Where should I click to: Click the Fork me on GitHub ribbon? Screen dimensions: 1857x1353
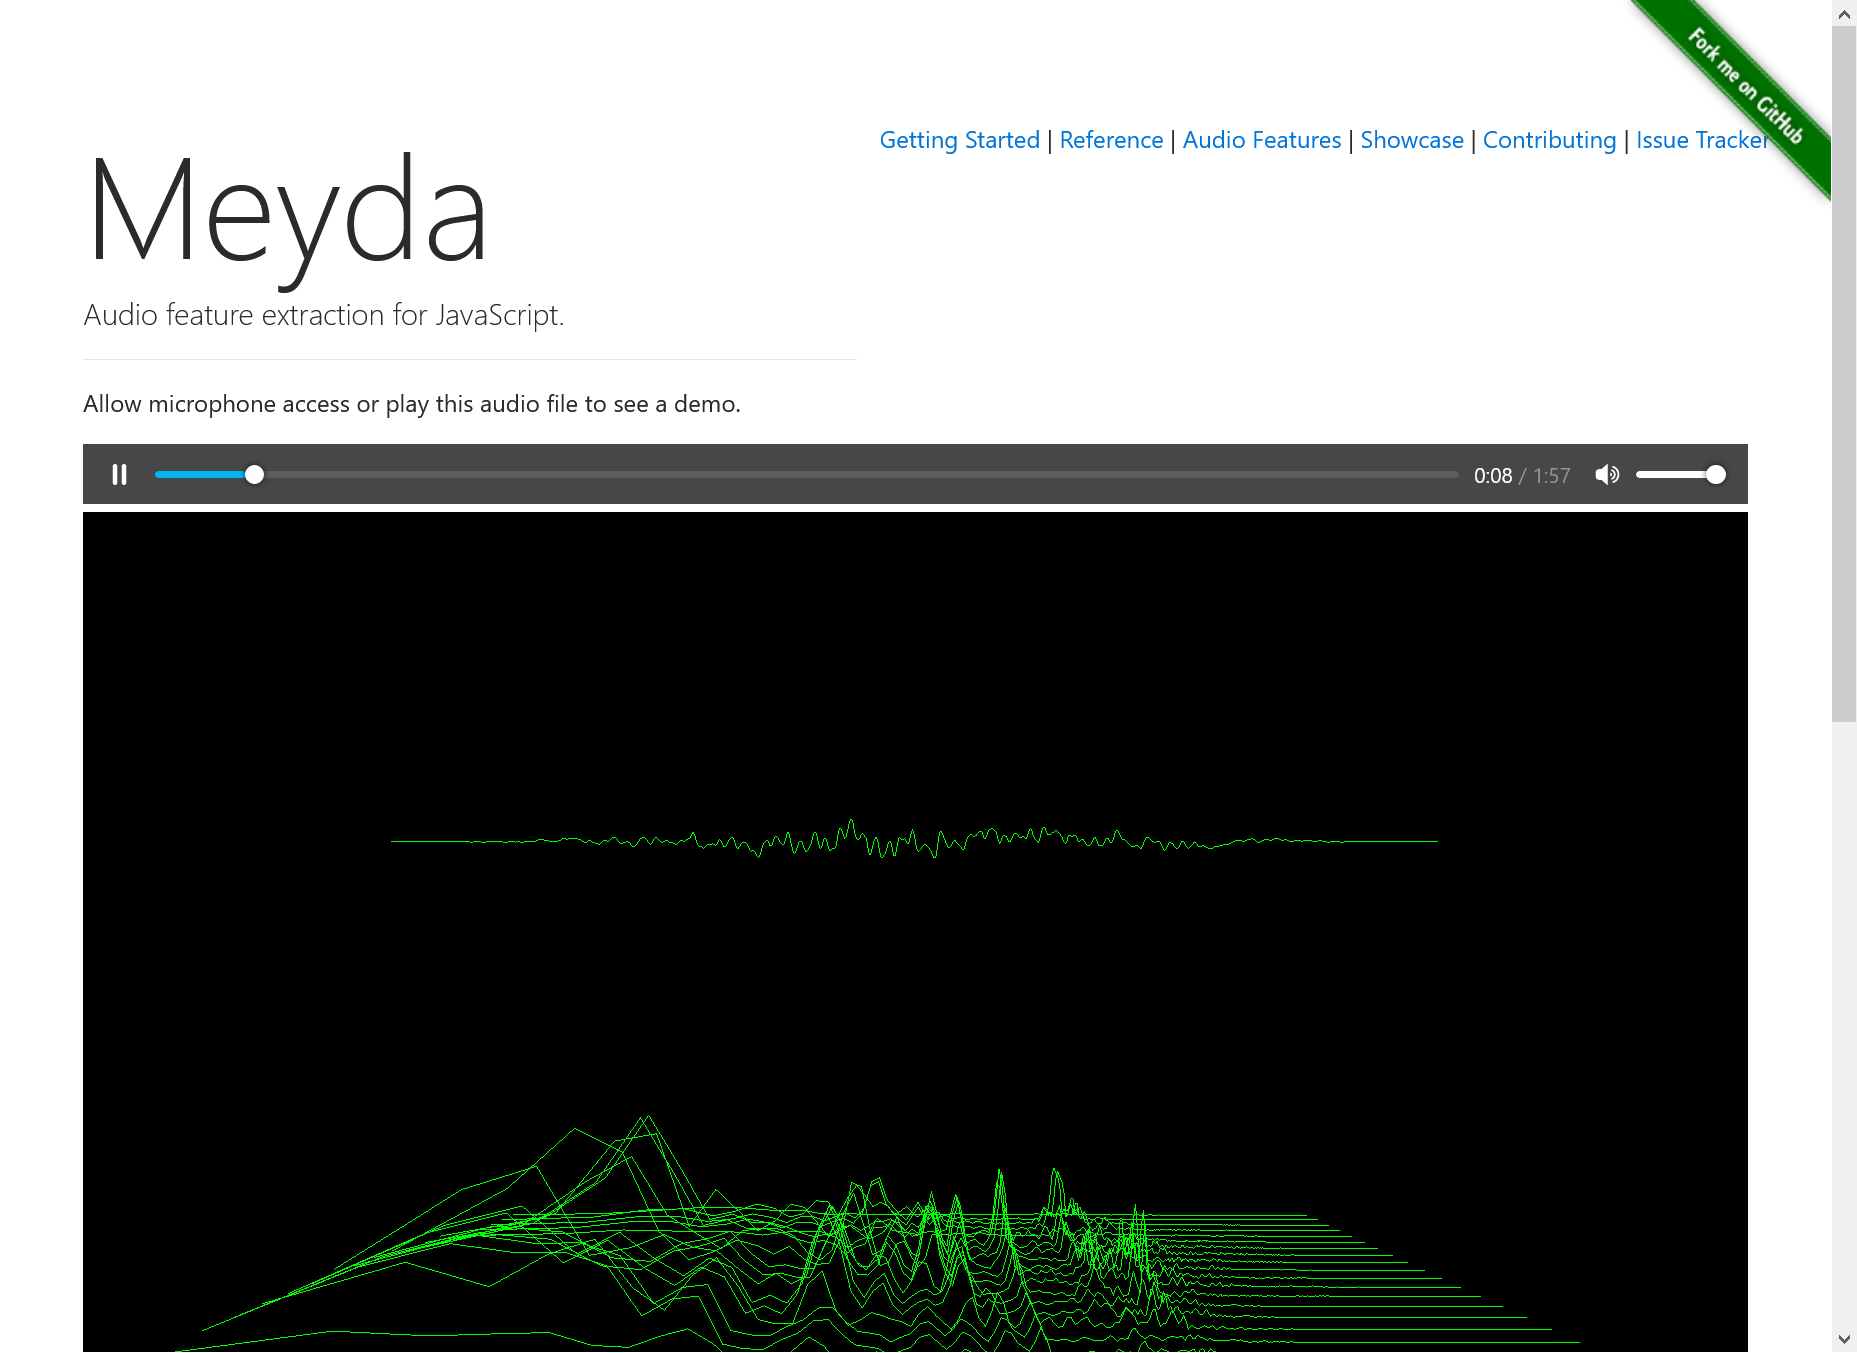pos(1745,86)
